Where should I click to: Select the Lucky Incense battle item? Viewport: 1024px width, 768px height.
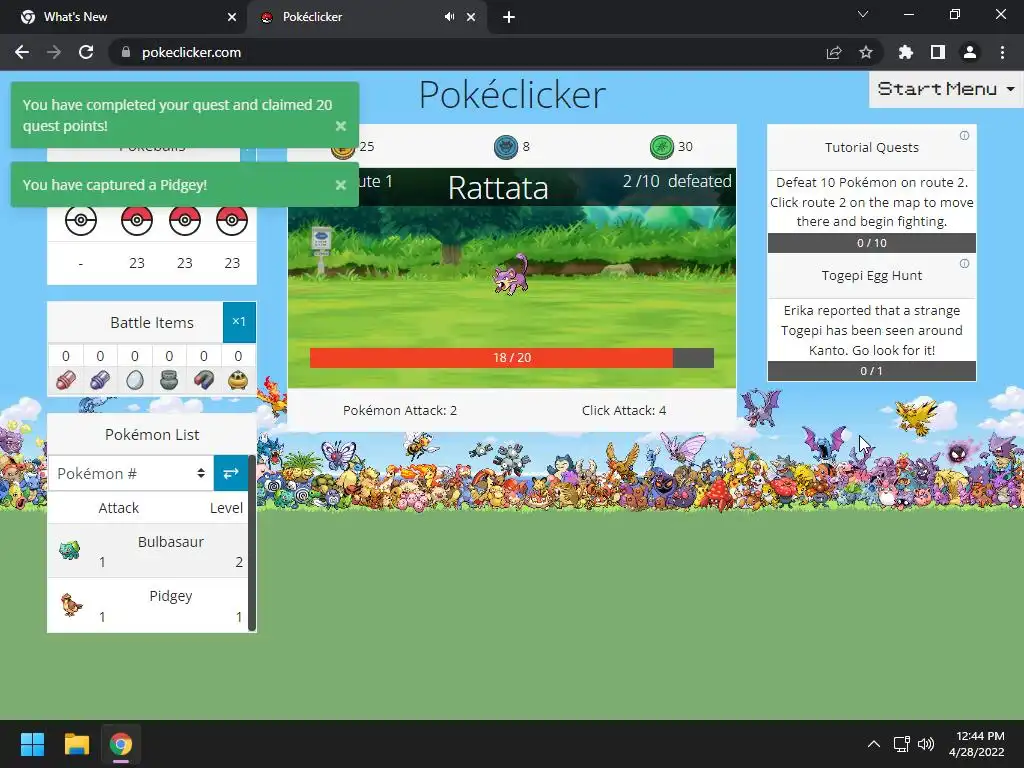pyautogui.click(x=238, y=379)
